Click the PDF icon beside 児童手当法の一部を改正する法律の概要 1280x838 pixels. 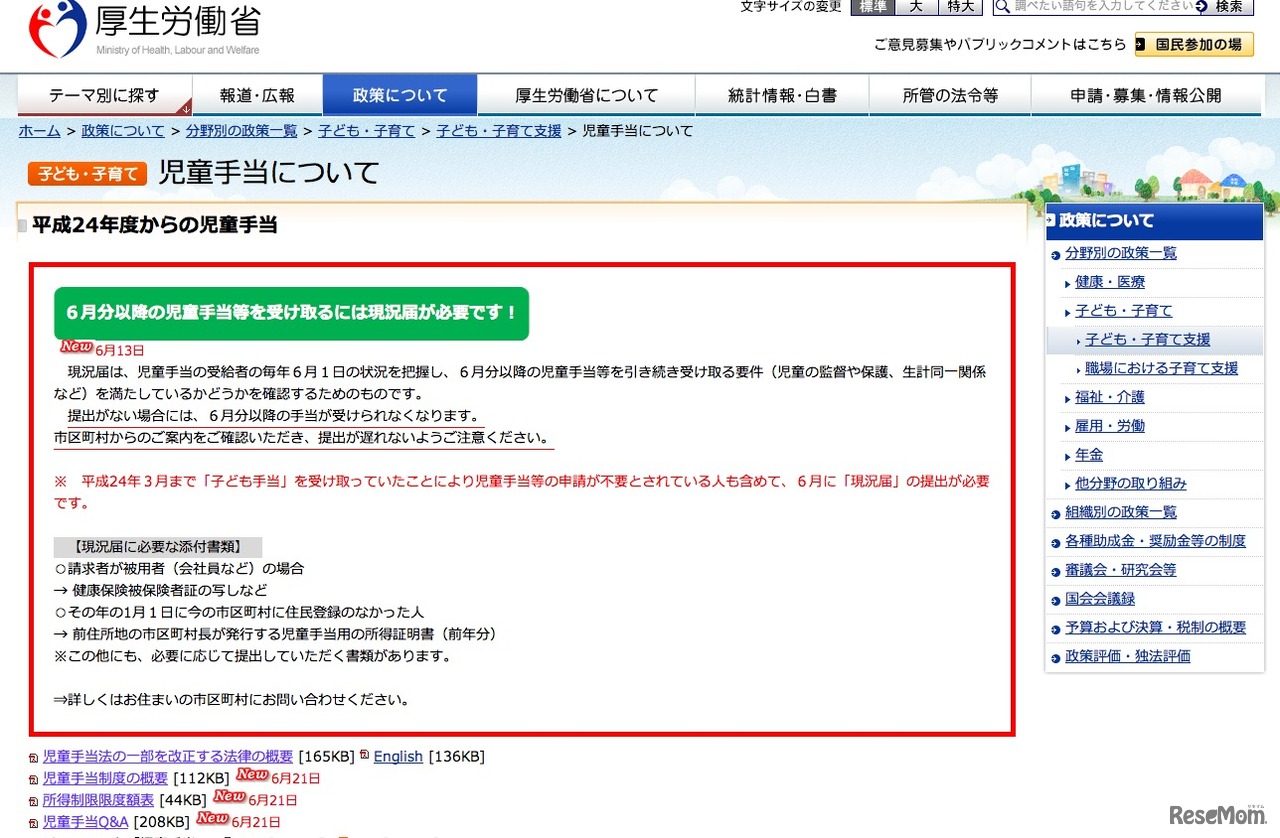pyautogui.click(x=34, y=758)
